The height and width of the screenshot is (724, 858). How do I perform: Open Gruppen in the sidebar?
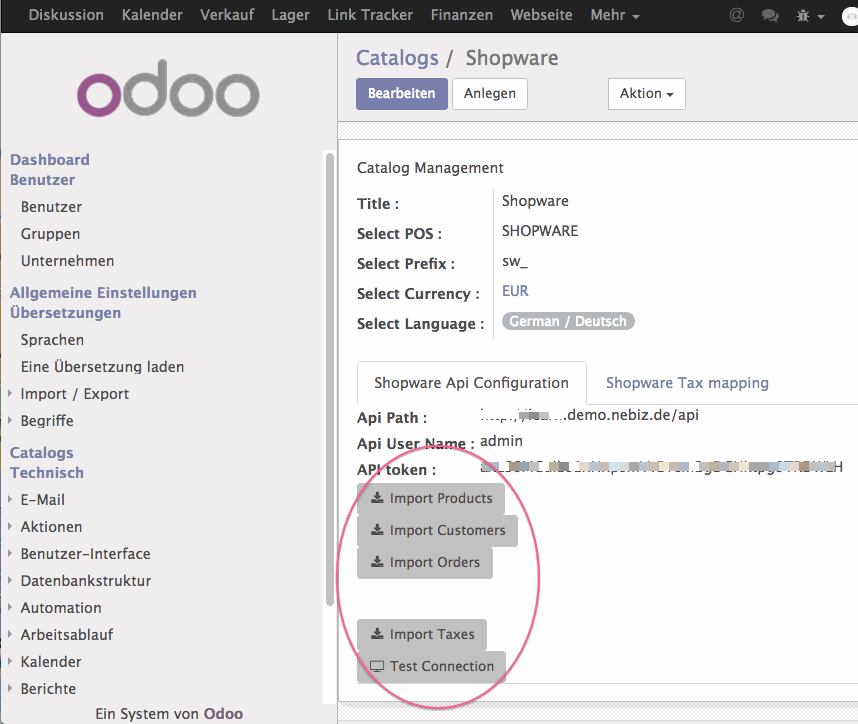pos(50,234)
